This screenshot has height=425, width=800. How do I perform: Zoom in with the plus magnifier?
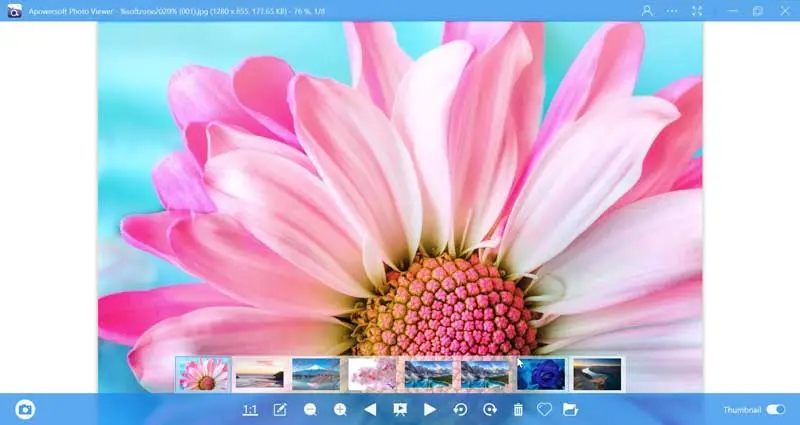tap(340, 410)
